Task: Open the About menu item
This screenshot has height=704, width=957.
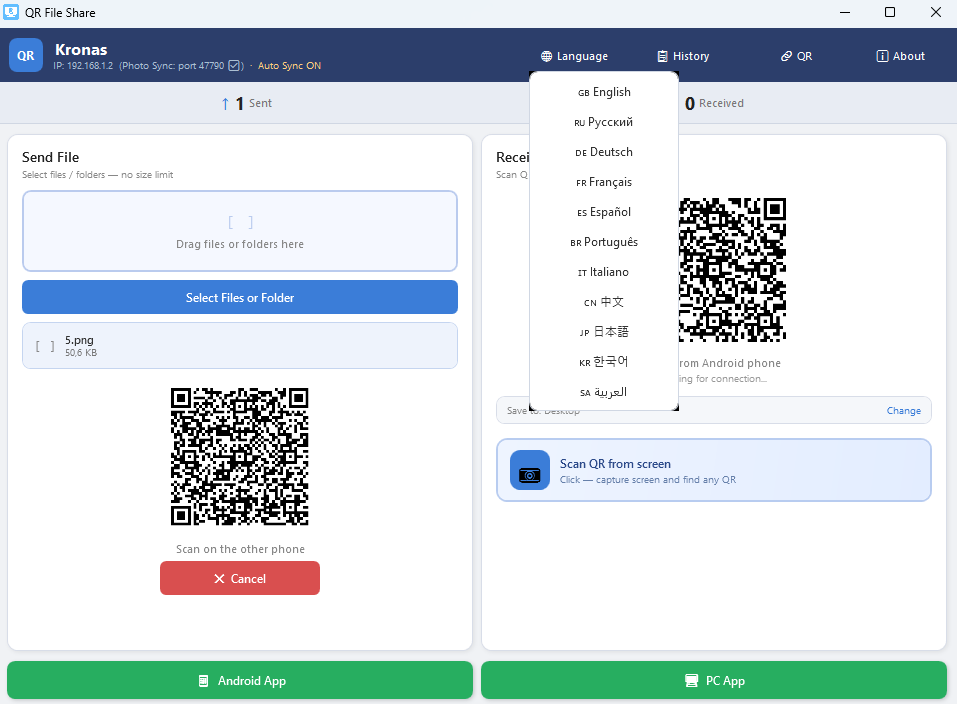Action: (x=899, y=56)
